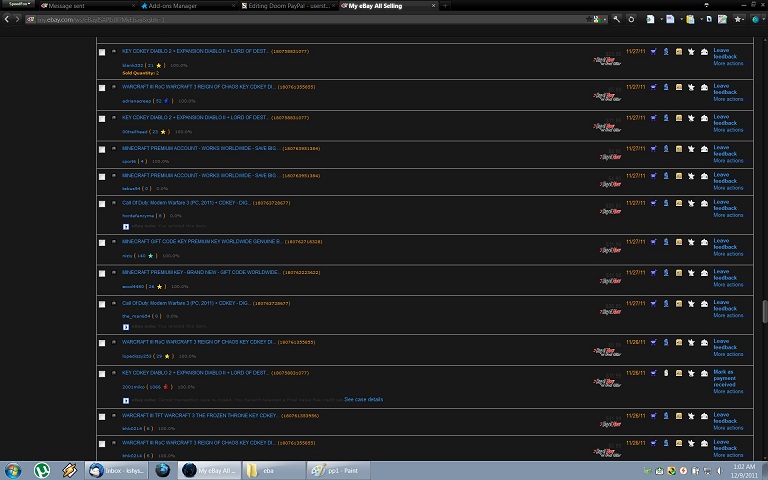
Task: Open a new tab with plus button
Action: [x=445, y=6]
